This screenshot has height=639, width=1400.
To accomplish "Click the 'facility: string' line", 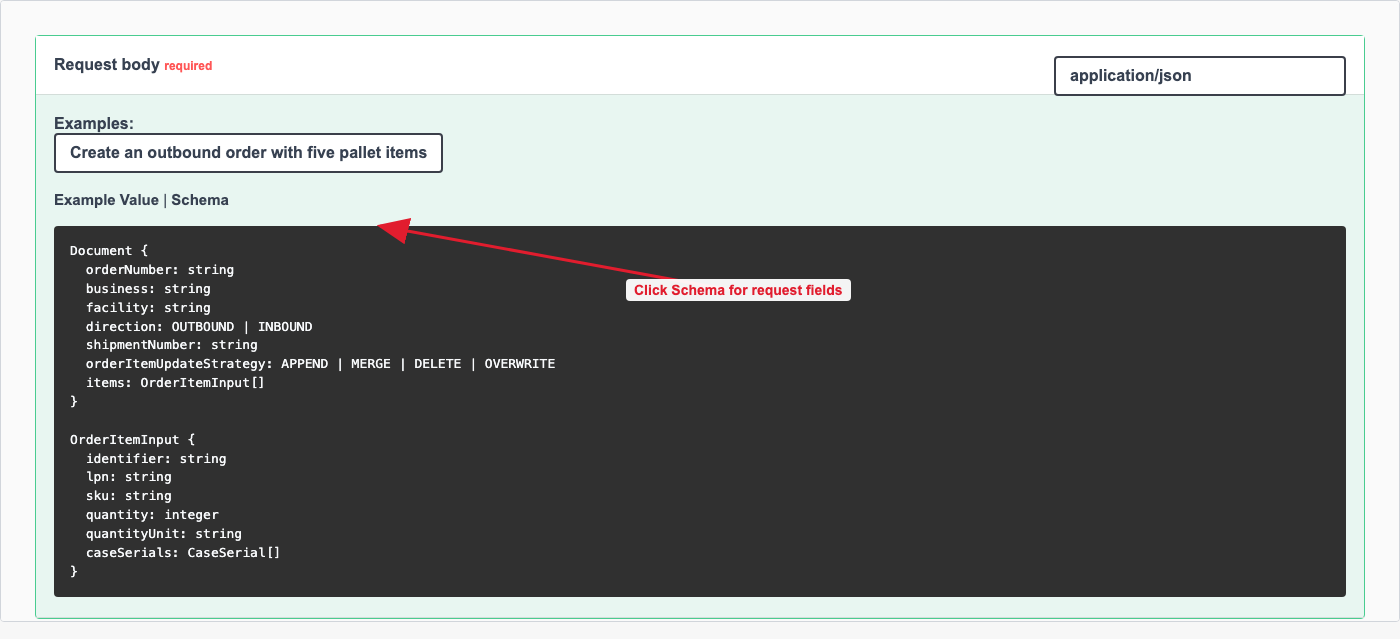I will (148, 308).
